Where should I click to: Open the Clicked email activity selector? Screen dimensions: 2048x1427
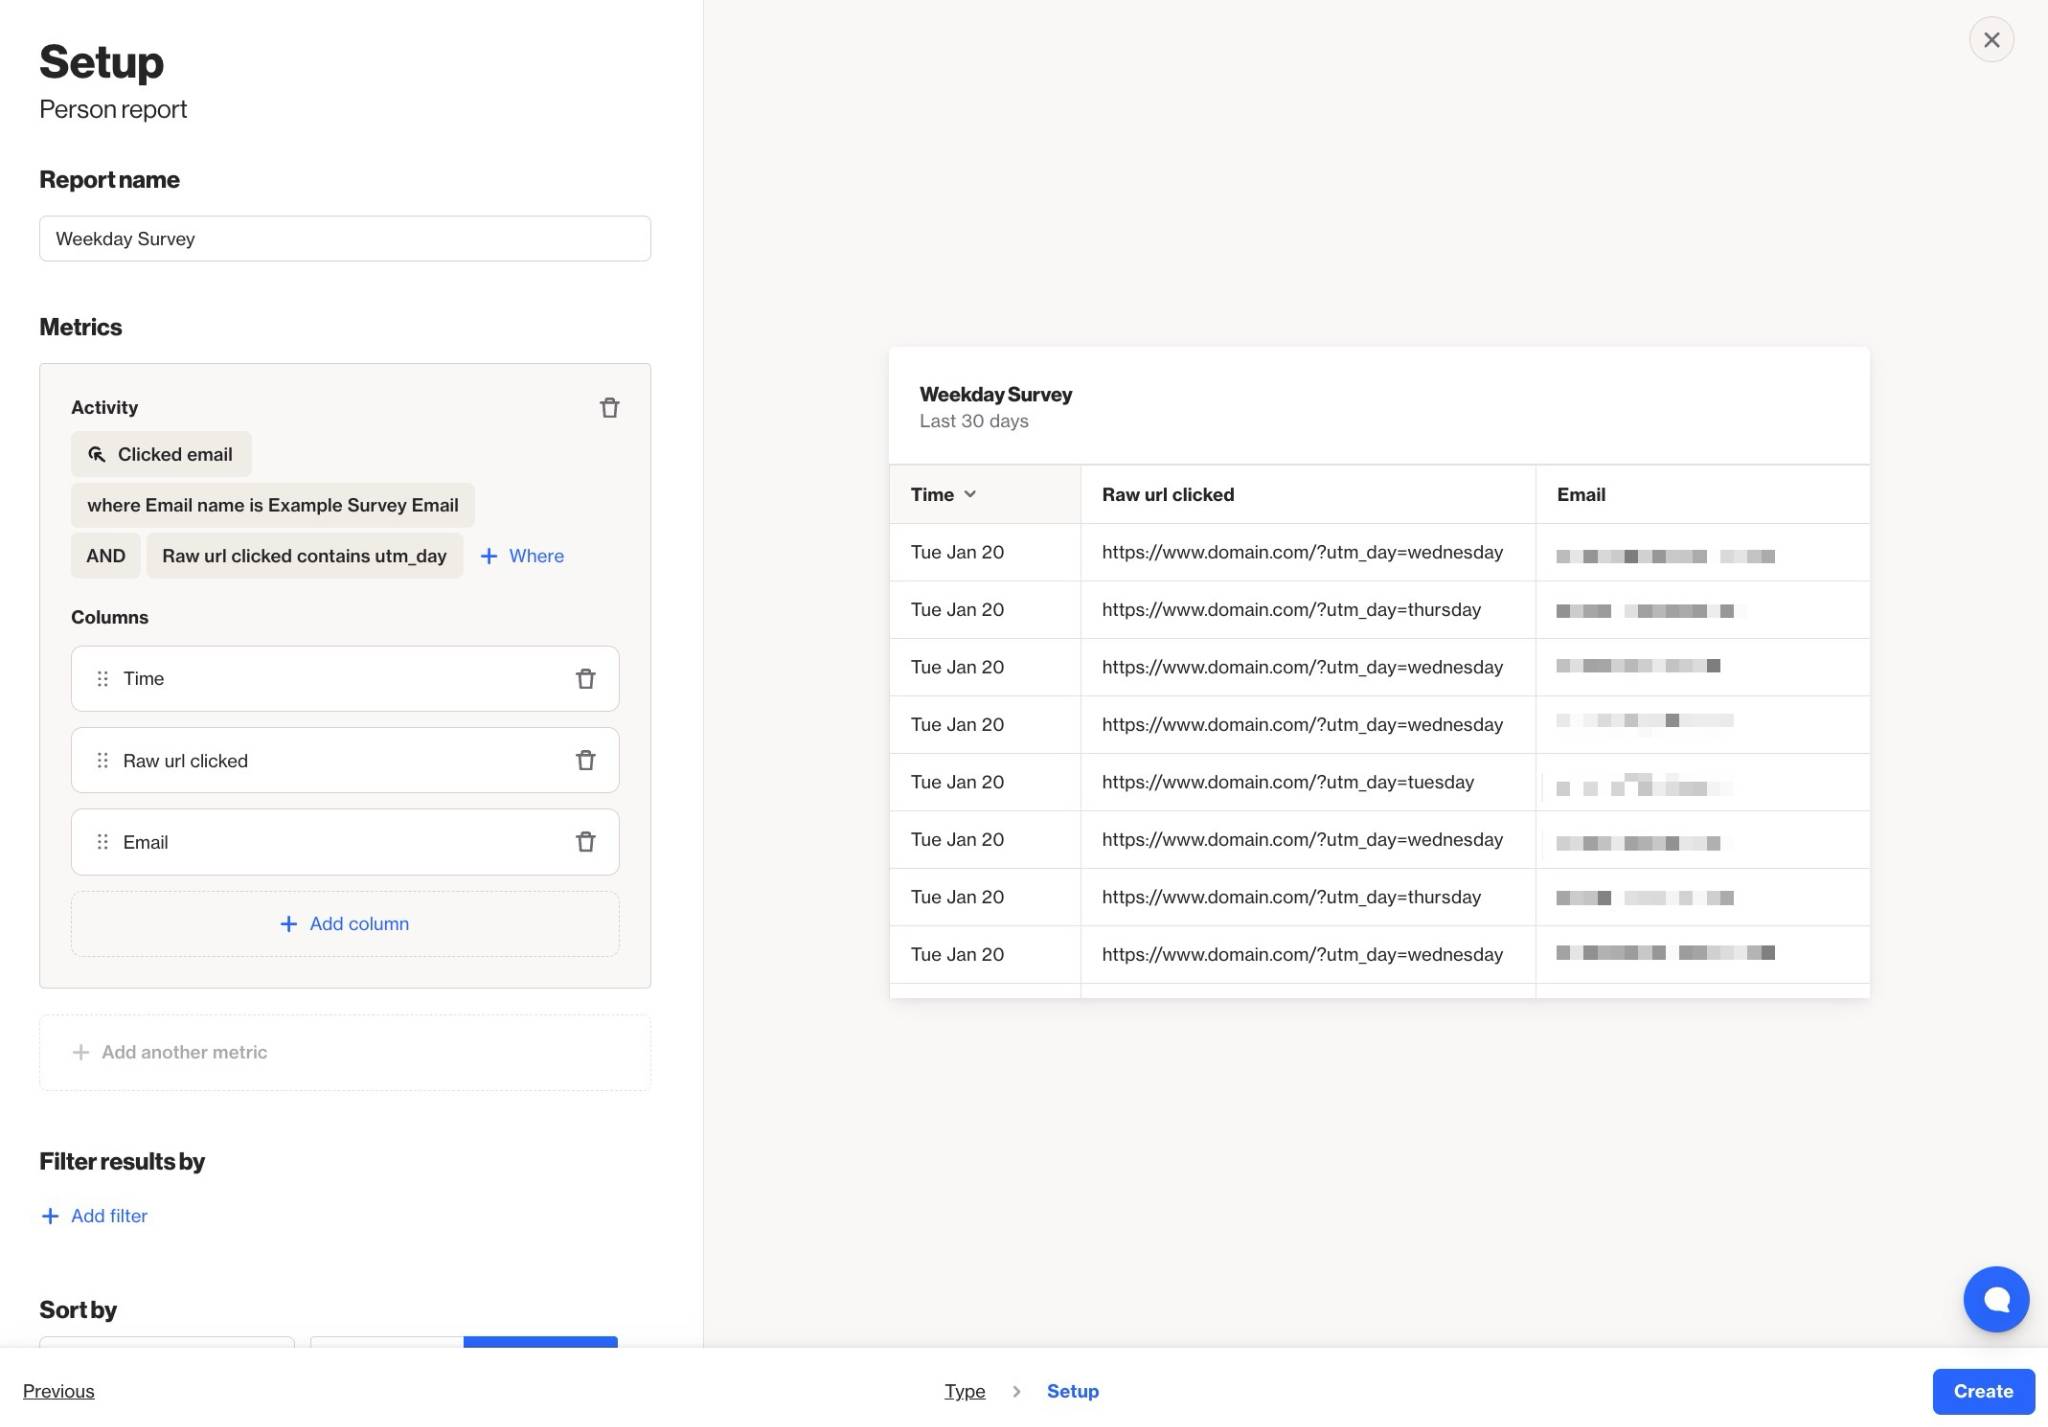[161, 454]
